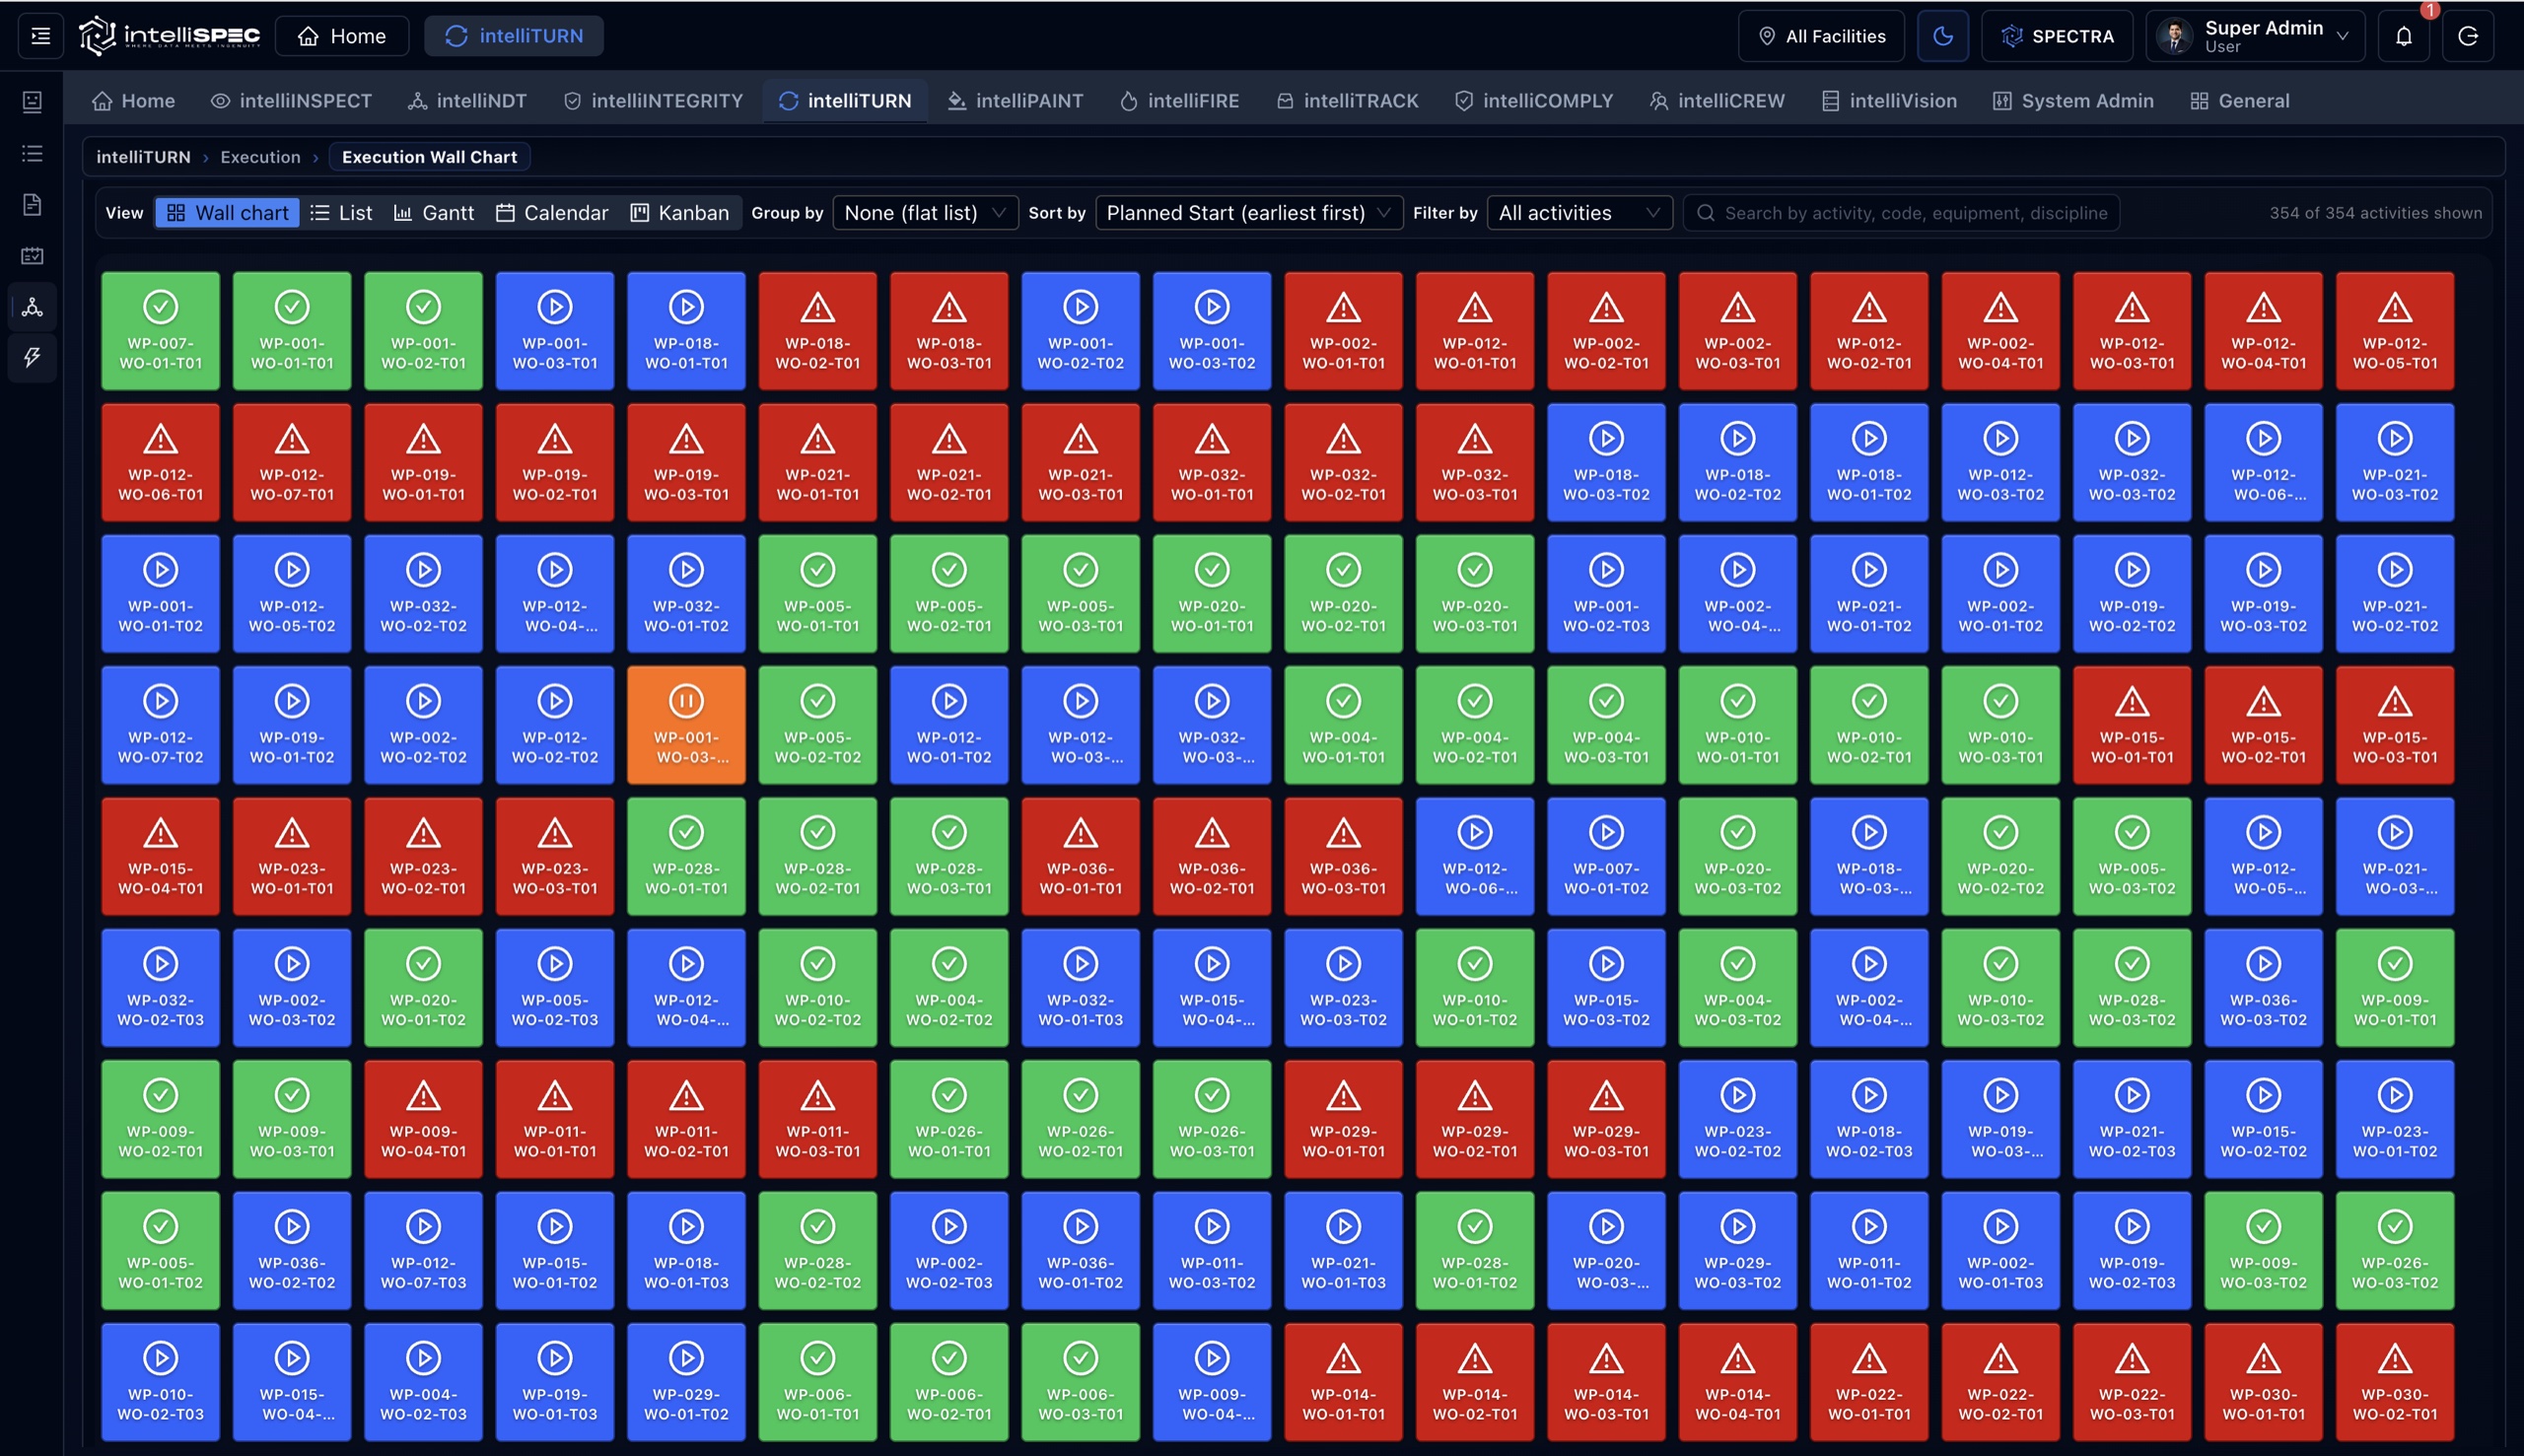This screenshot has height=1456, width=2524.
Task: Open System Admin module
Action: point(2073,101)
